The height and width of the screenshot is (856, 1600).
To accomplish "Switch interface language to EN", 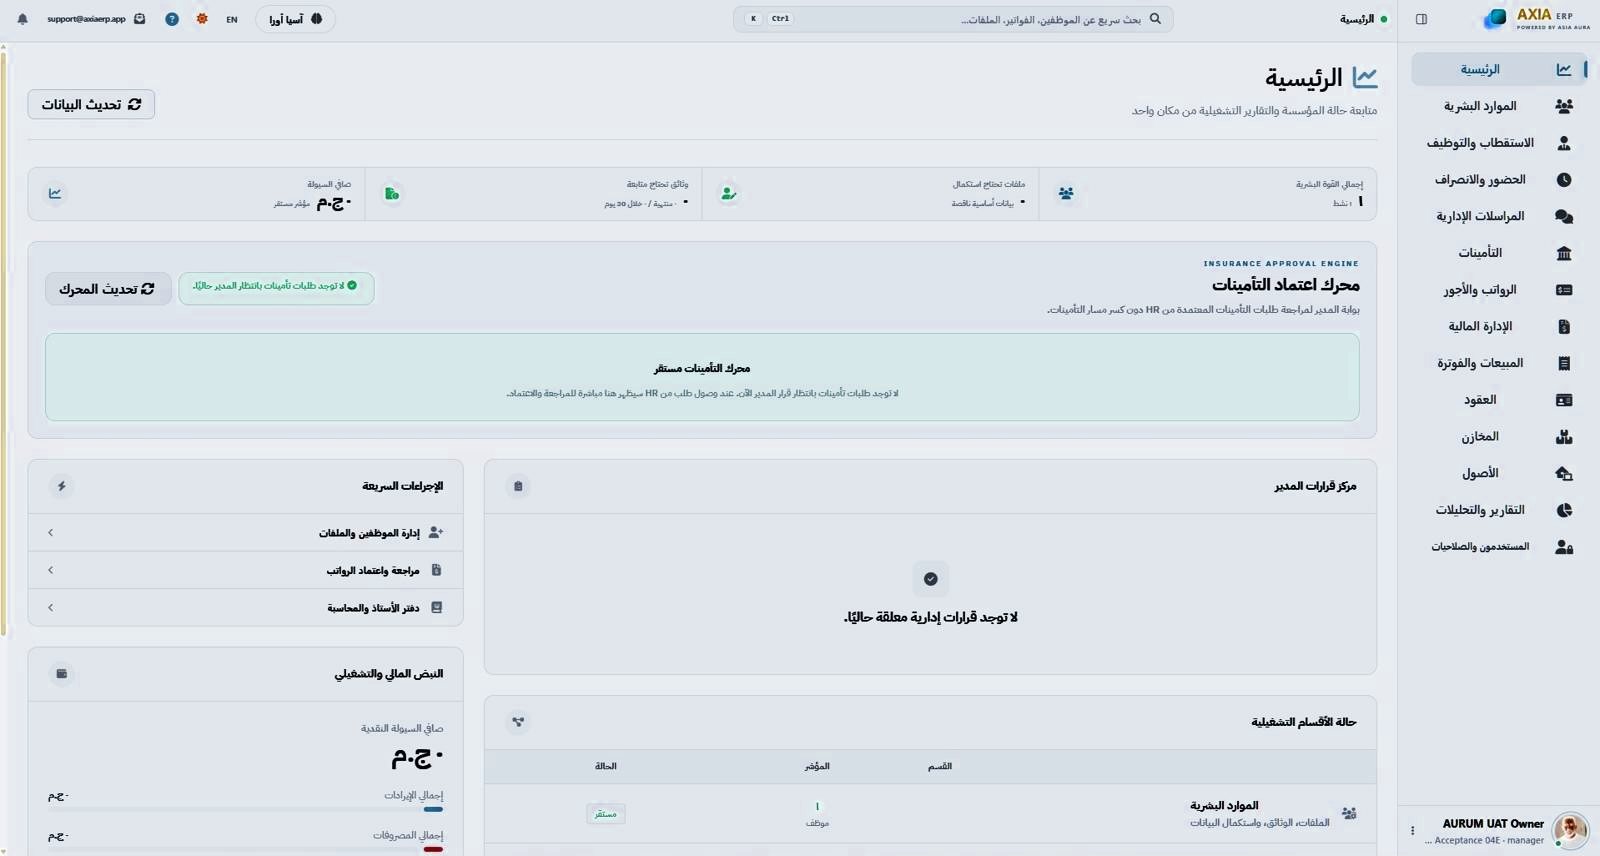I will click(x=232, y=19).
